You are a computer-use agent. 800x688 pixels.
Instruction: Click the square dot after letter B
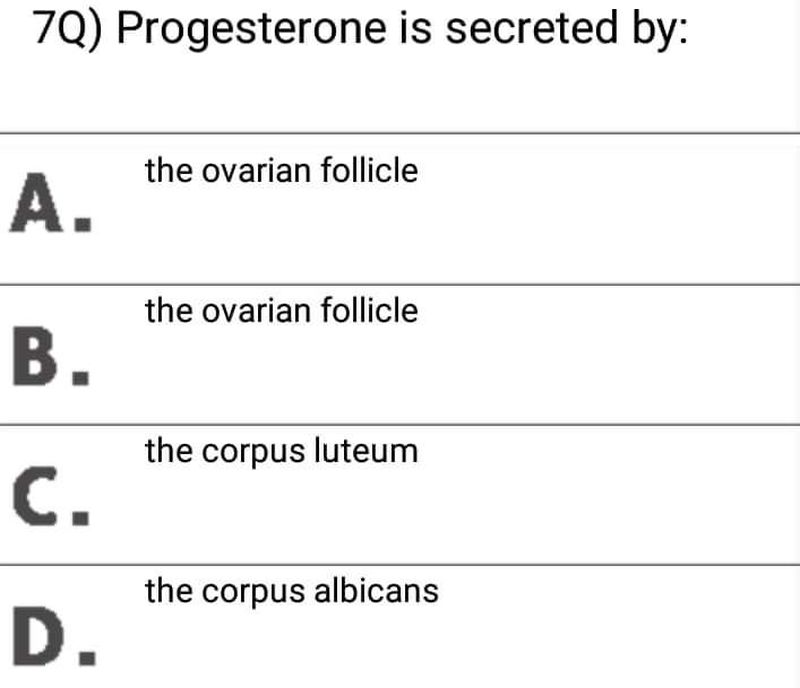[x=88, y=379]
